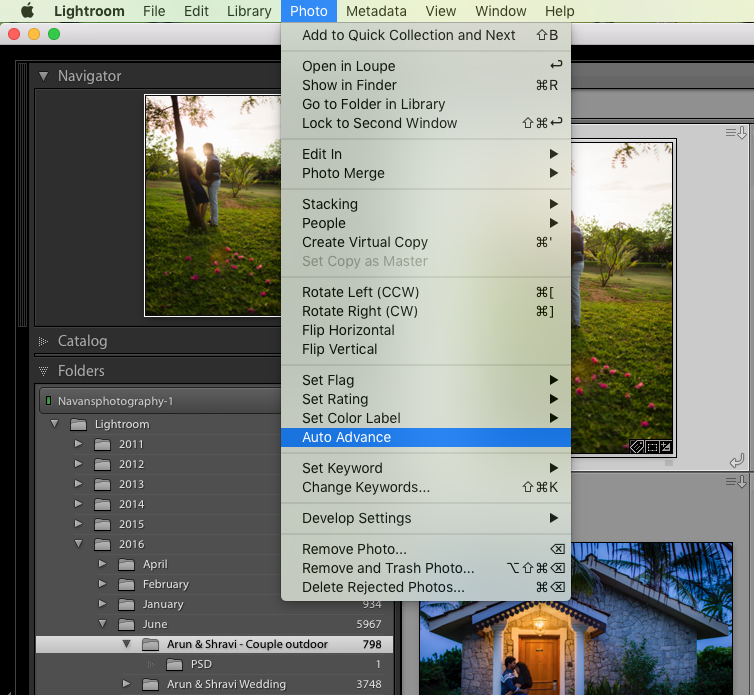Choose Remove Photo...
Image resolution: width=754 pixels, height=695 pixels.
pos(426,549)
